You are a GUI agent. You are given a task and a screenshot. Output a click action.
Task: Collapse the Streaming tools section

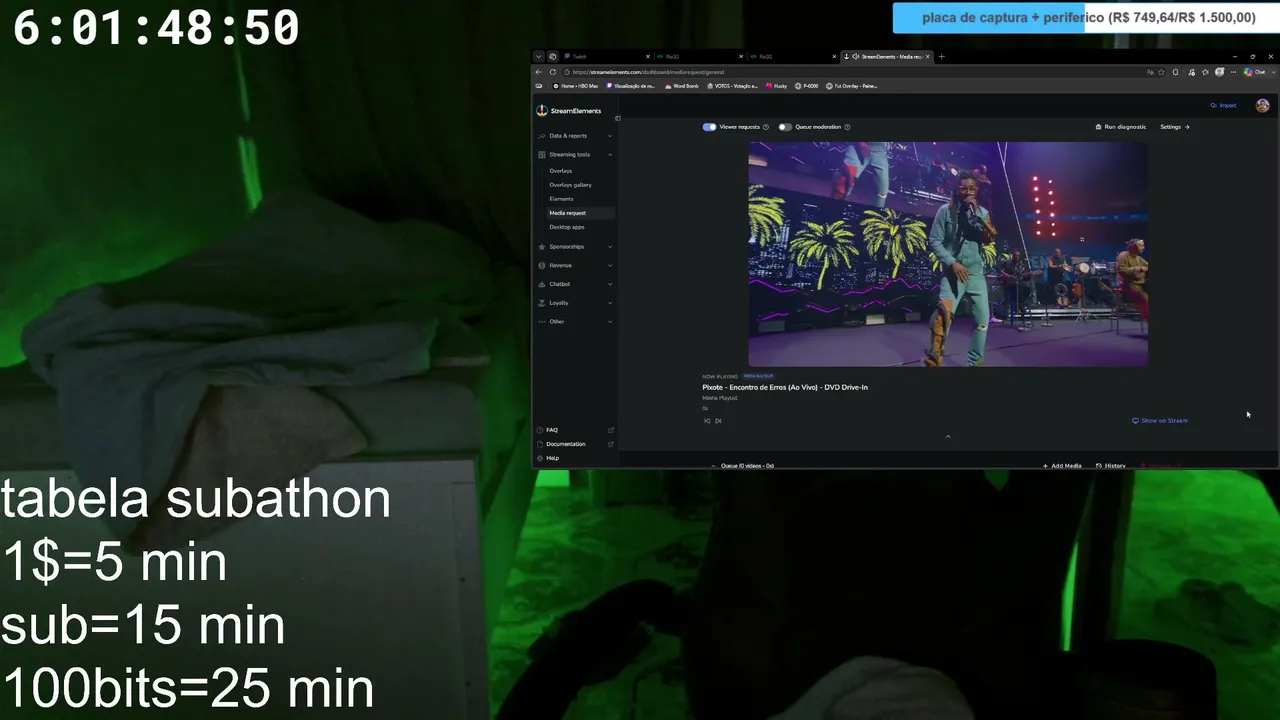[x=575, y=154]
